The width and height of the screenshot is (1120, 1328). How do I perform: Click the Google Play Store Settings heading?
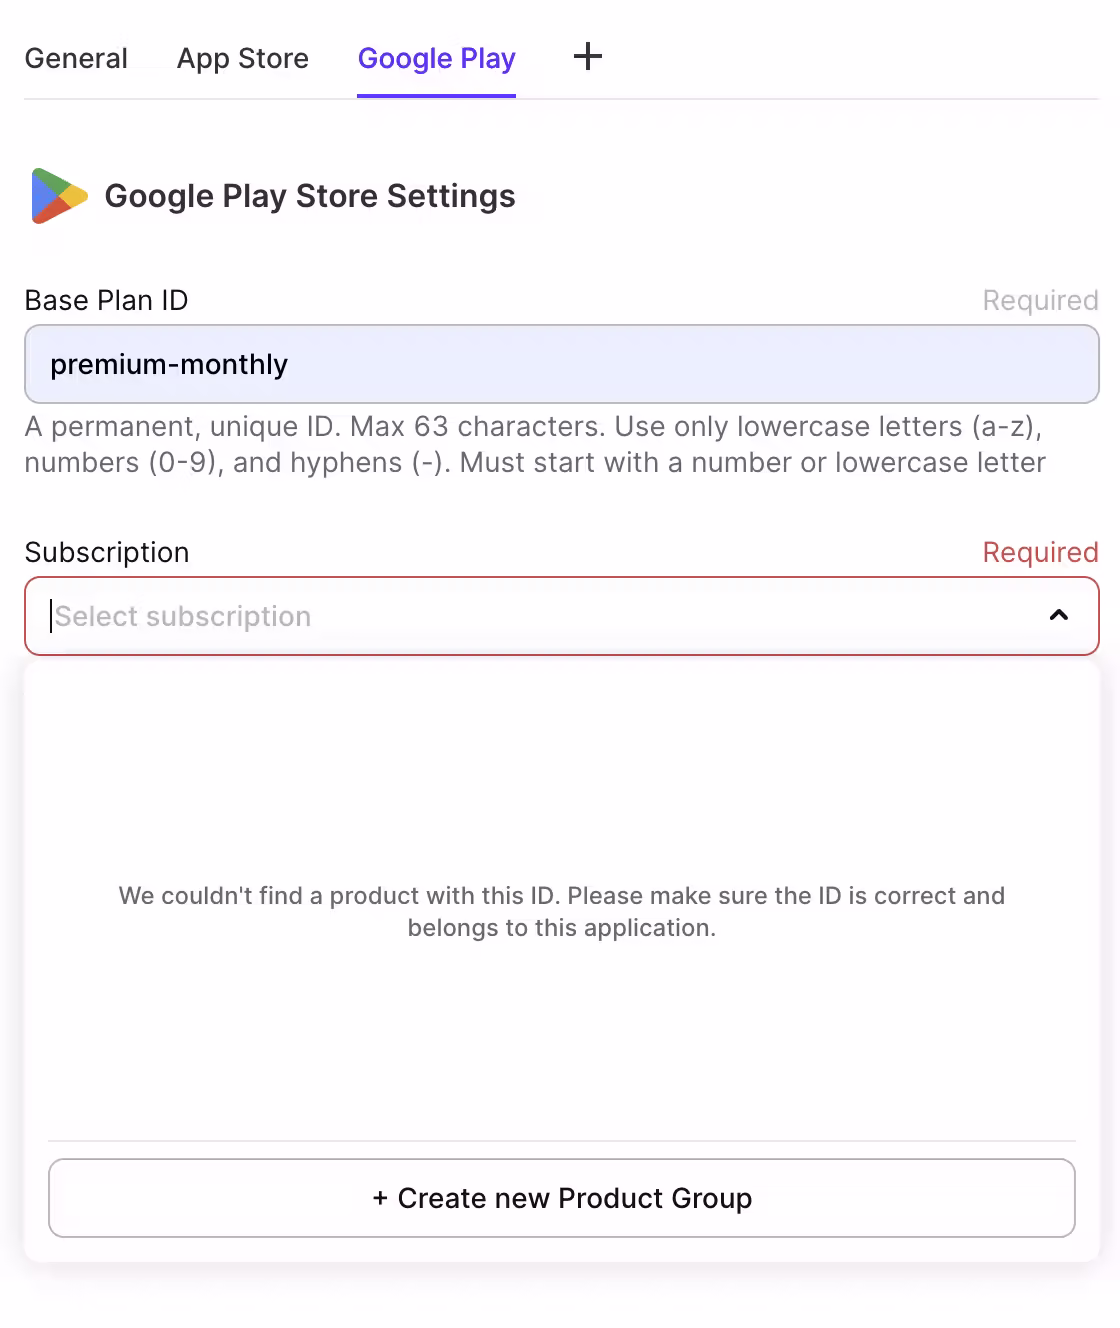coord(310,196)
